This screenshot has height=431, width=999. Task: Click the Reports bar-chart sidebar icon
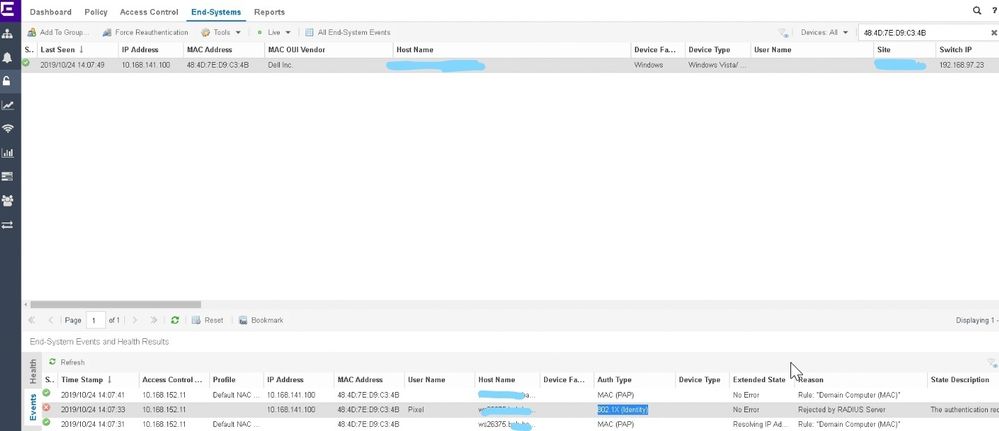9,153
